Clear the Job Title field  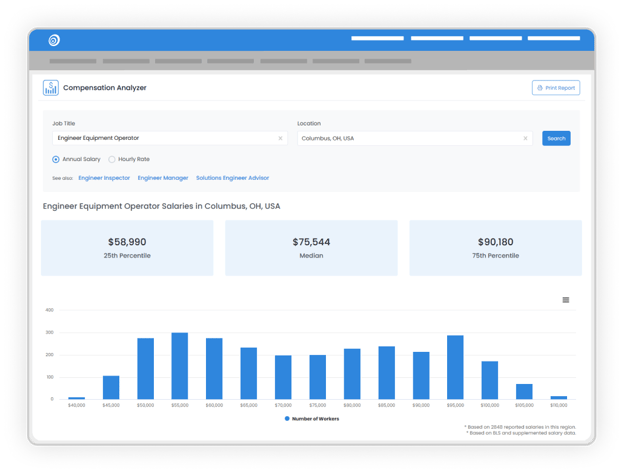(280, 138)
